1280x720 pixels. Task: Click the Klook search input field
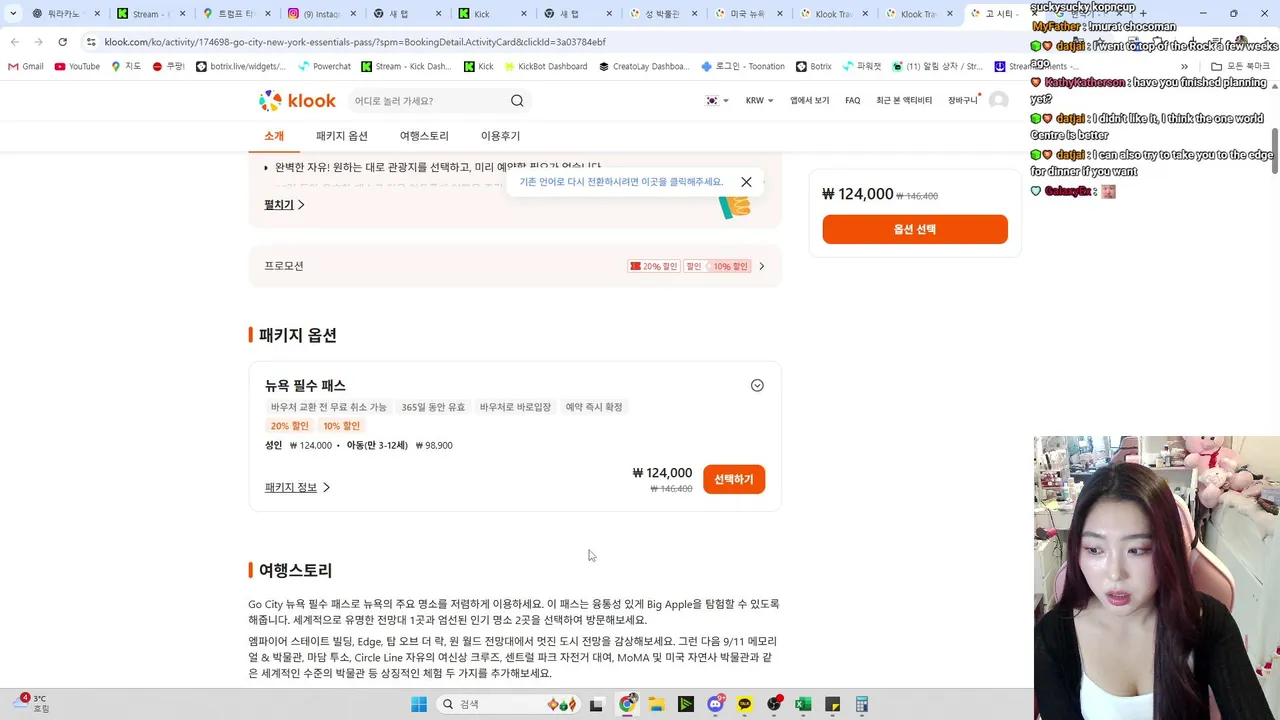428,100
